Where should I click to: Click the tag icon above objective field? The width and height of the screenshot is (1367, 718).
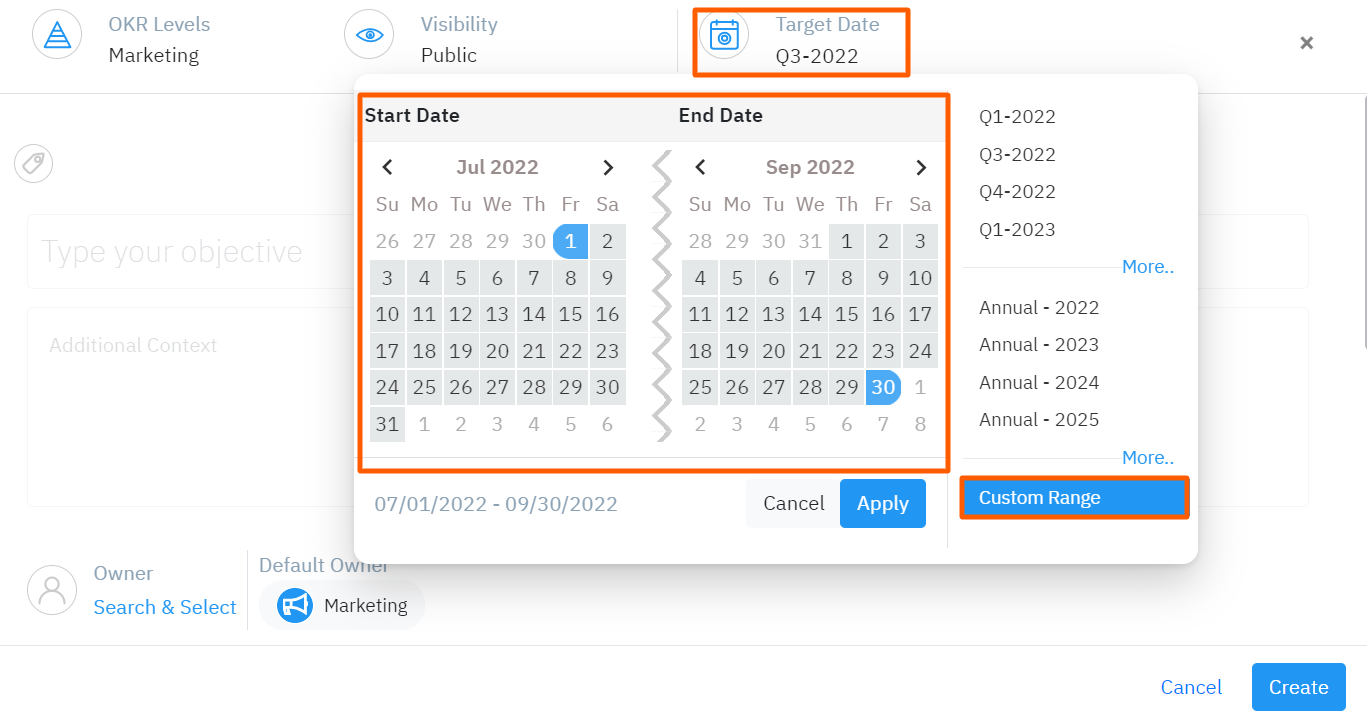[34, 163]
